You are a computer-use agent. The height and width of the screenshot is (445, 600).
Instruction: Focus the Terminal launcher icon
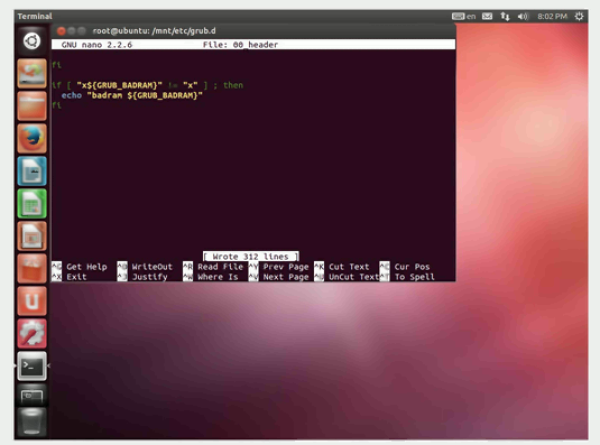32,367
